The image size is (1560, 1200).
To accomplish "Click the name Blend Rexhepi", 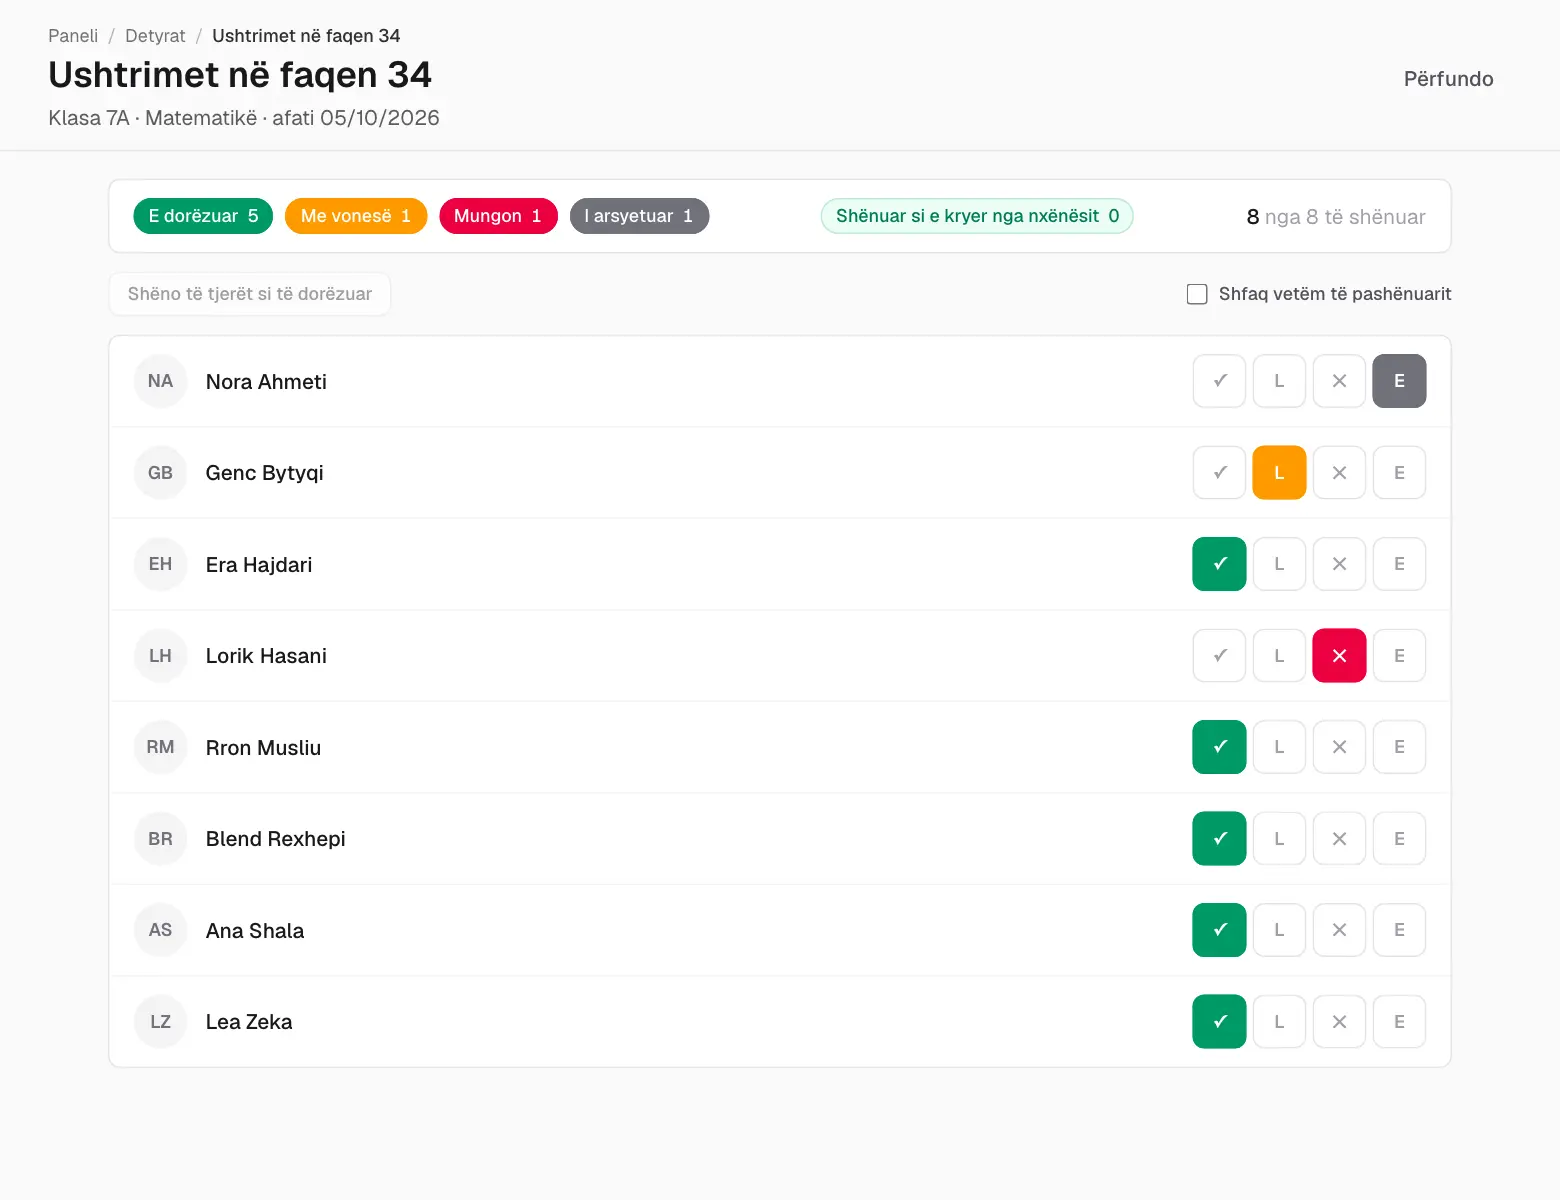I will point(276,839).
